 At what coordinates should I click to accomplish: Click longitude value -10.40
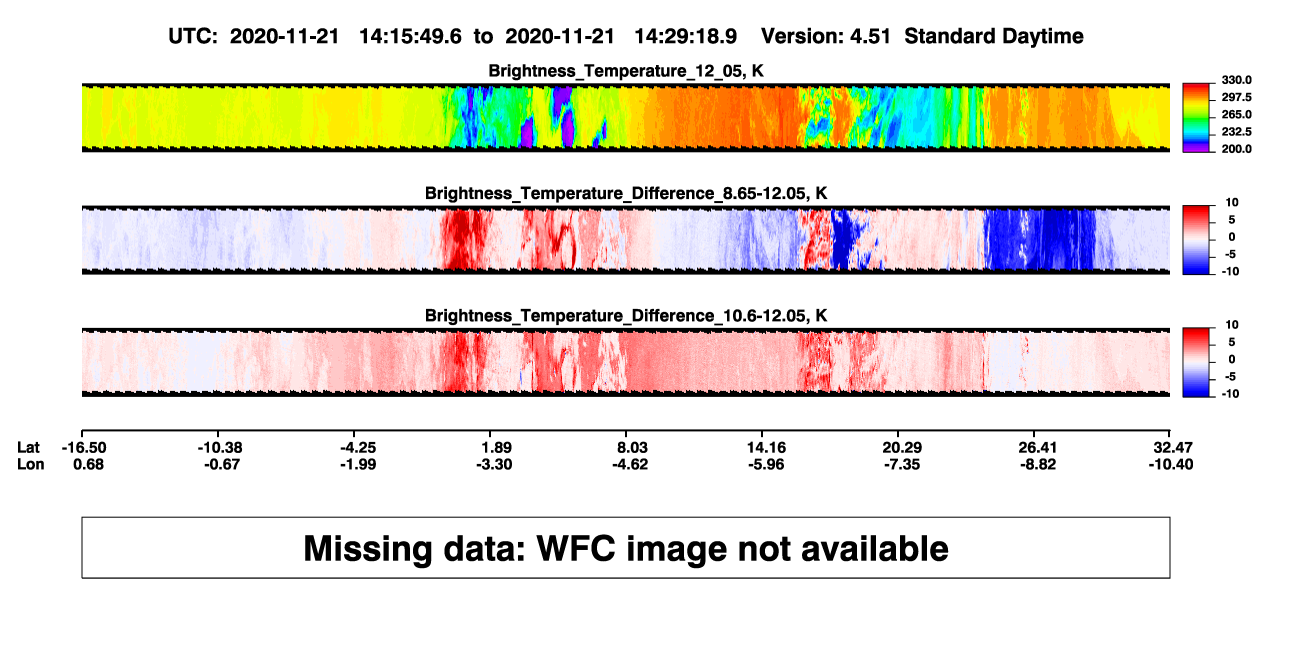tap(1171, 464)
